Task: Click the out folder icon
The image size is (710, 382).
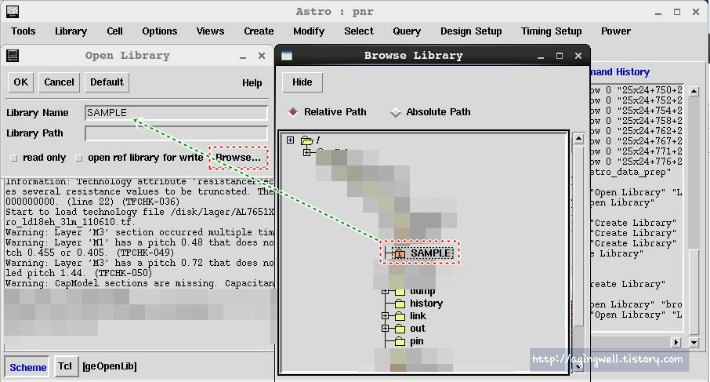Action: point(400,329)
